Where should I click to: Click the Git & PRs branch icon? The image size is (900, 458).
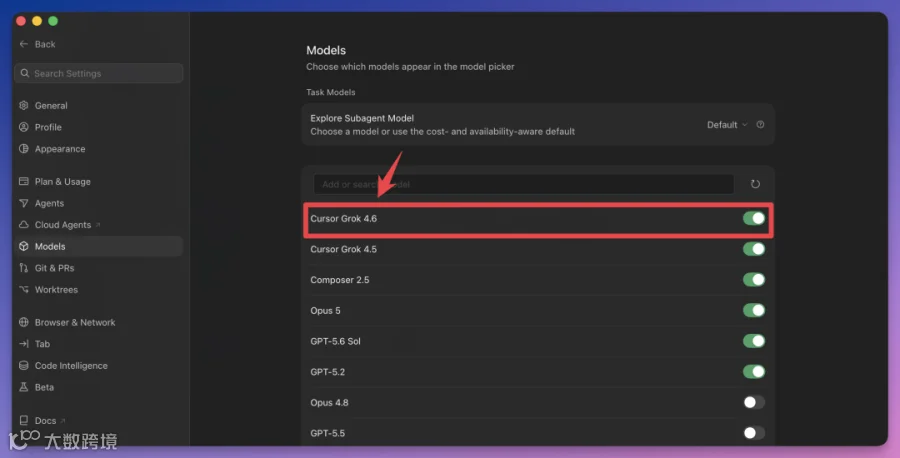(24, 268)
